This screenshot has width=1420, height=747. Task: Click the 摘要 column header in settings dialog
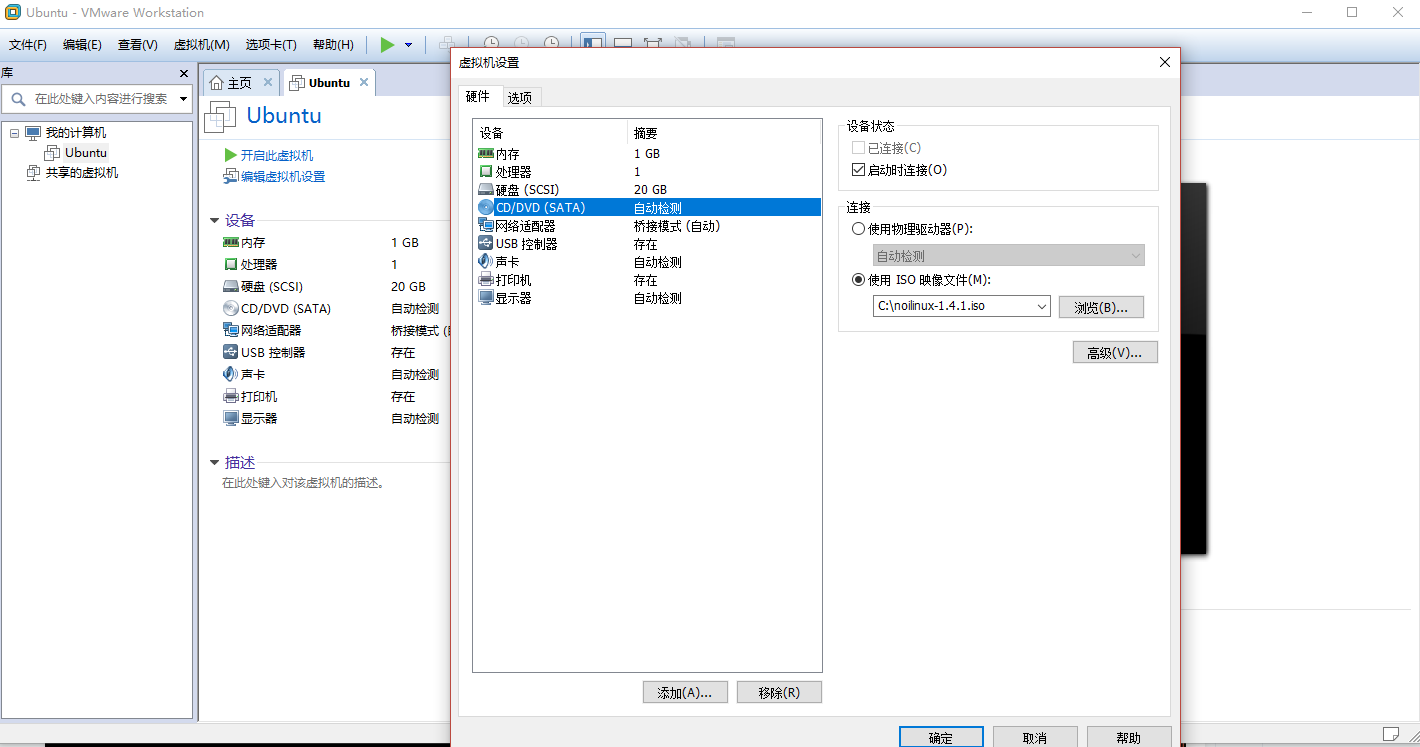coord(725,133)
